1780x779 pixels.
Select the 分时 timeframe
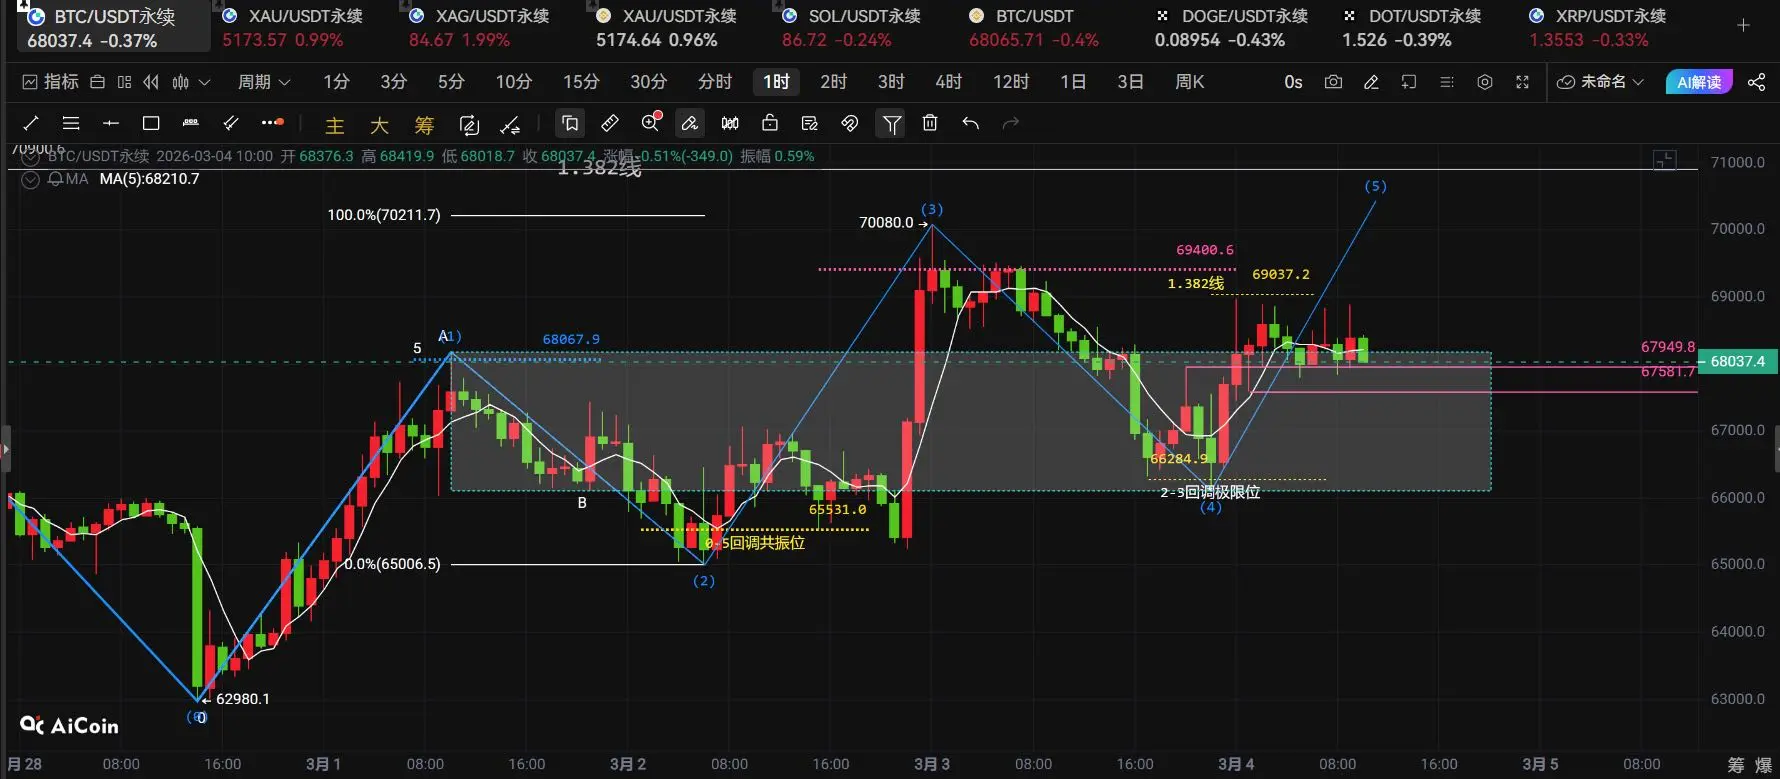pos(715,82)
